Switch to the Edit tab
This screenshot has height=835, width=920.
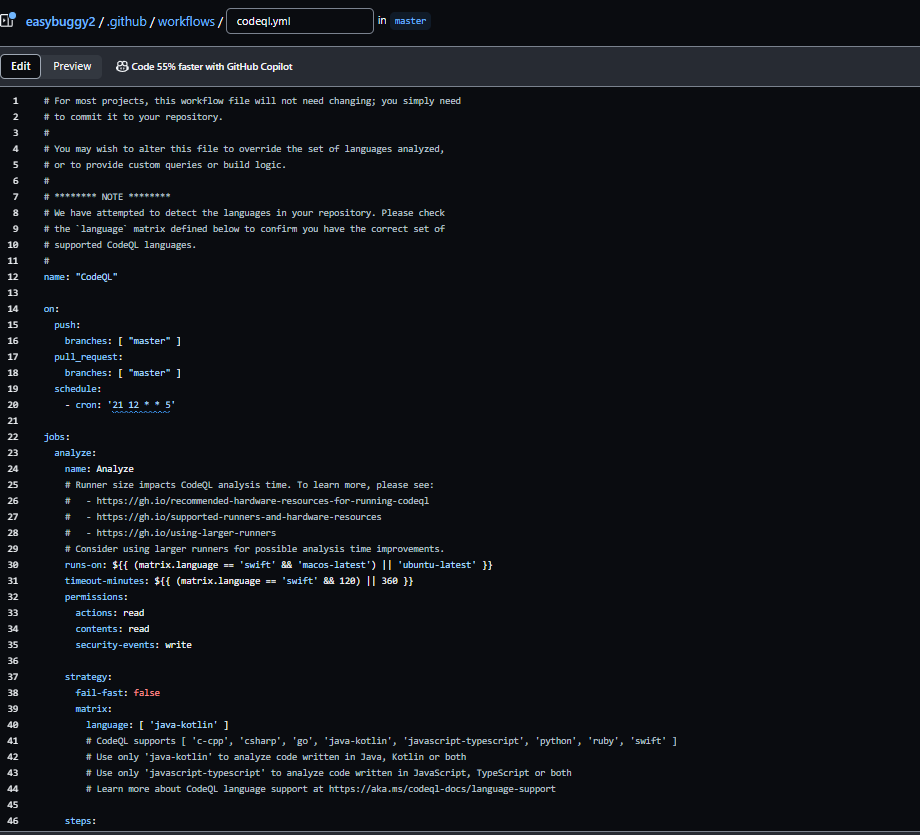21,67
